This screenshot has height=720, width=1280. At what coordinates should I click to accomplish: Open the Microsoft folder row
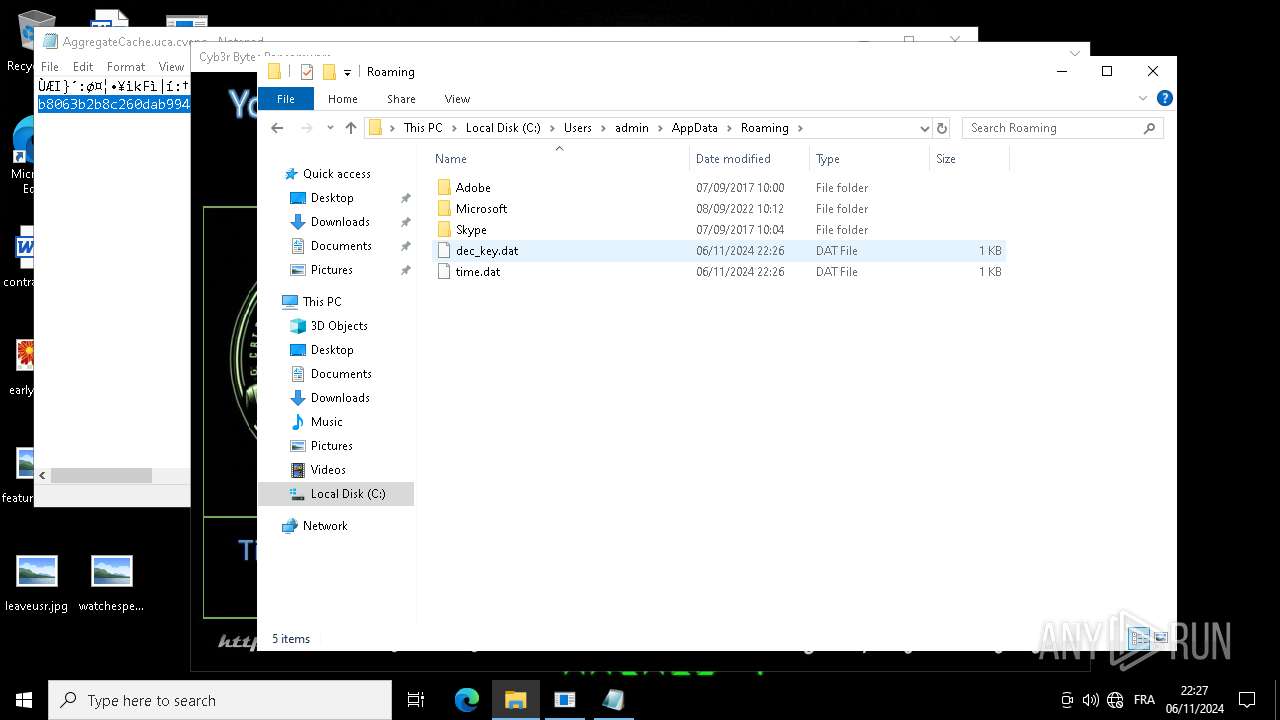point(719,209)
